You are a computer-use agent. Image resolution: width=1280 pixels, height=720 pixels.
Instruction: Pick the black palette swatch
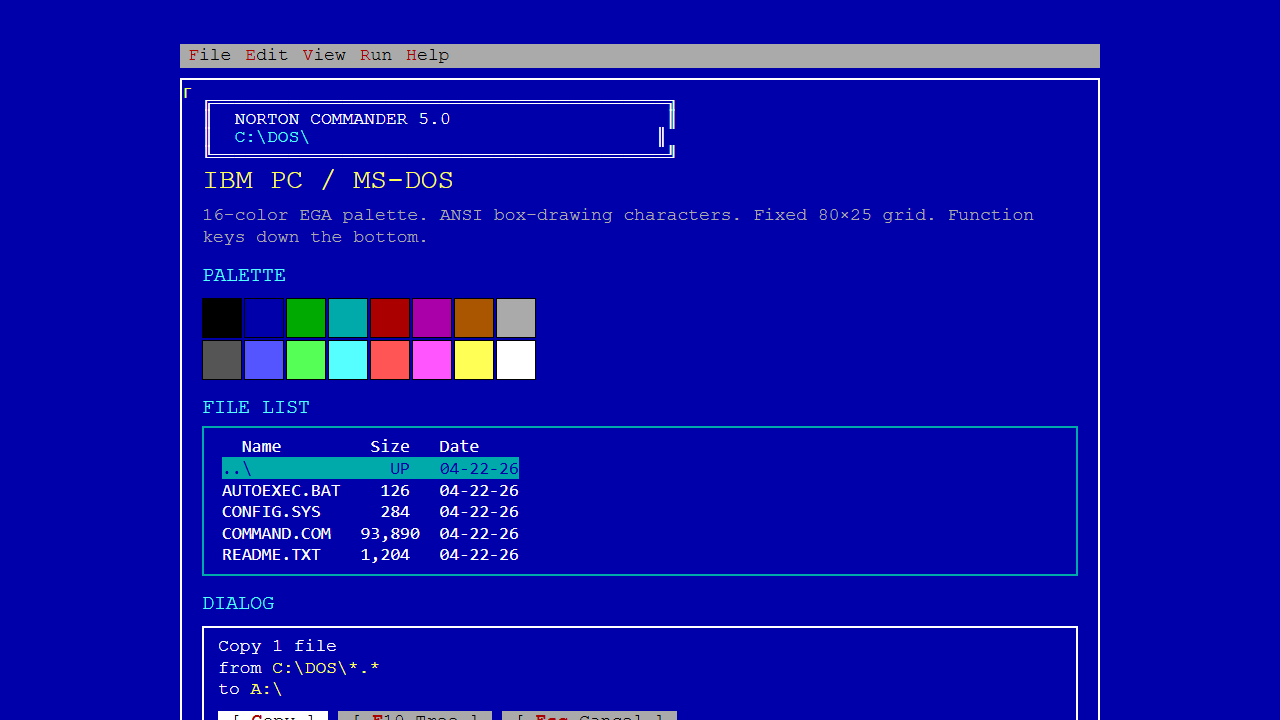click(222, 318)
